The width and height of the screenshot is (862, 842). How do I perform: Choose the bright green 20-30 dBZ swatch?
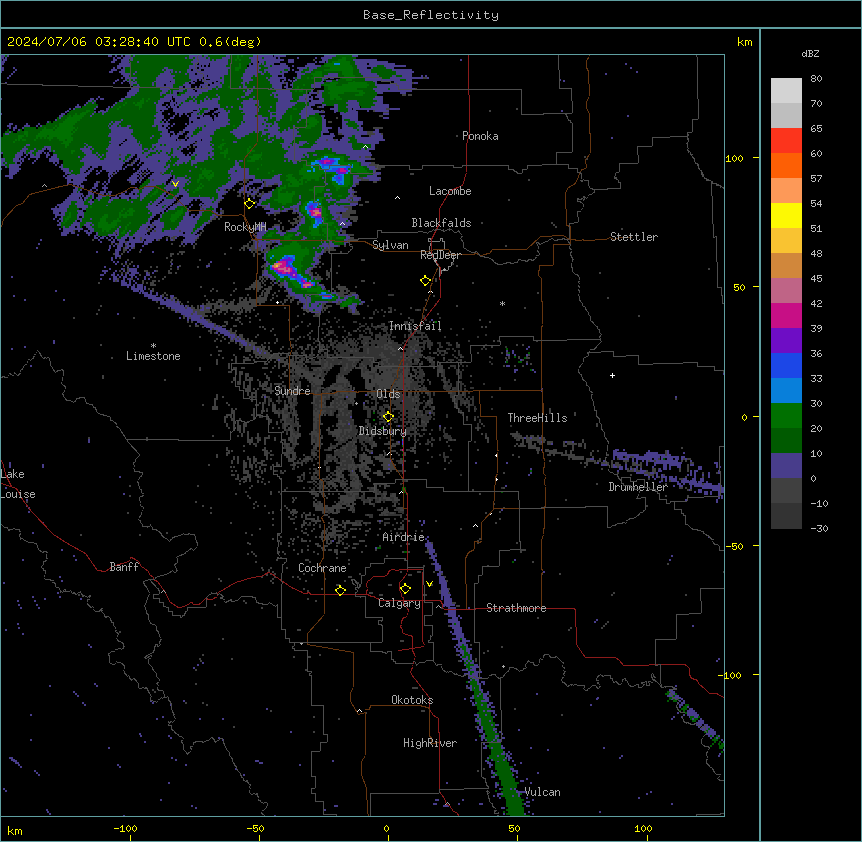(x=786, y=416)
